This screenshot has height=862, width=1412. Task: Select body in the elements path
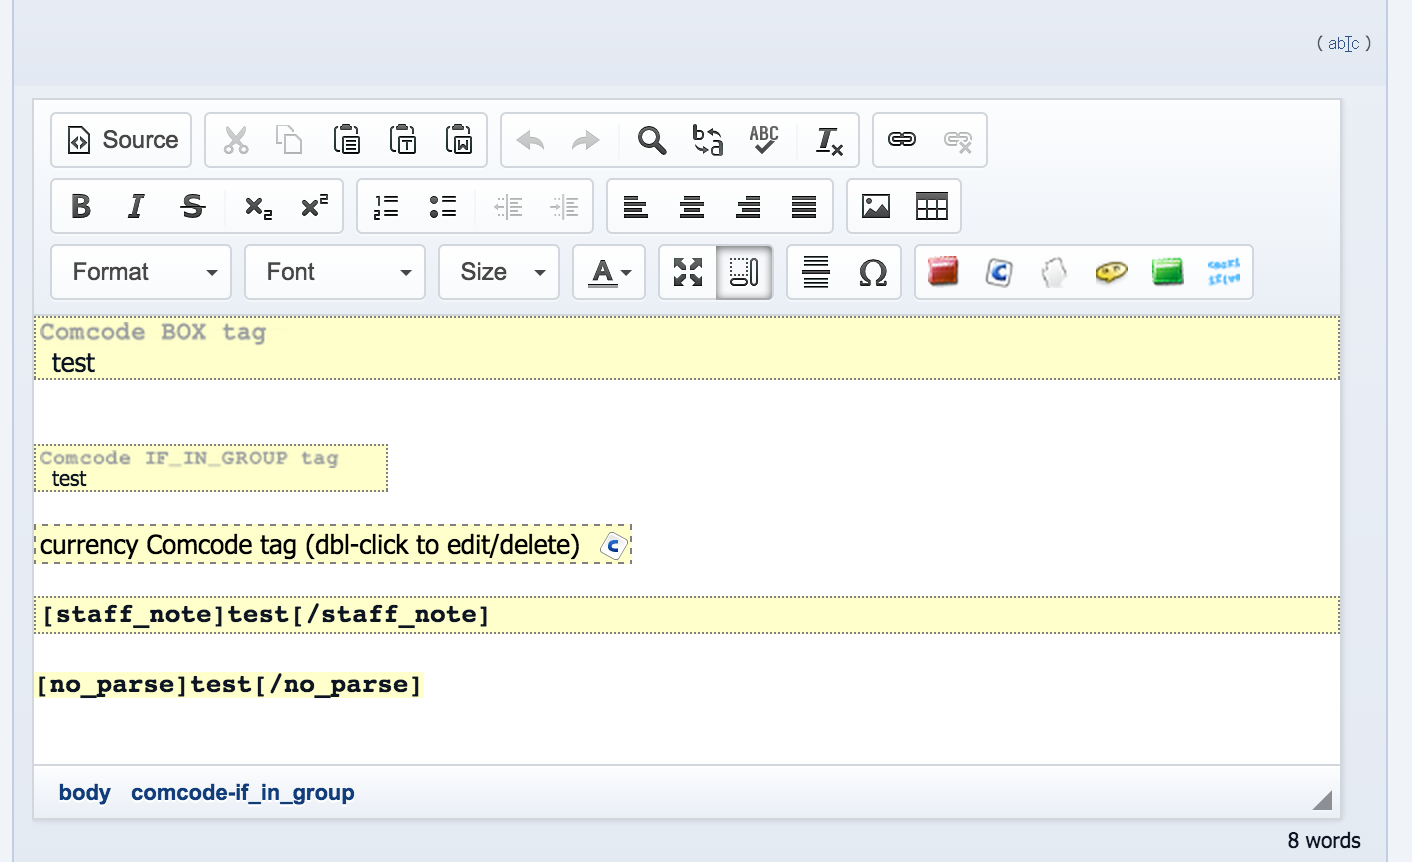[x=85, y=792]
